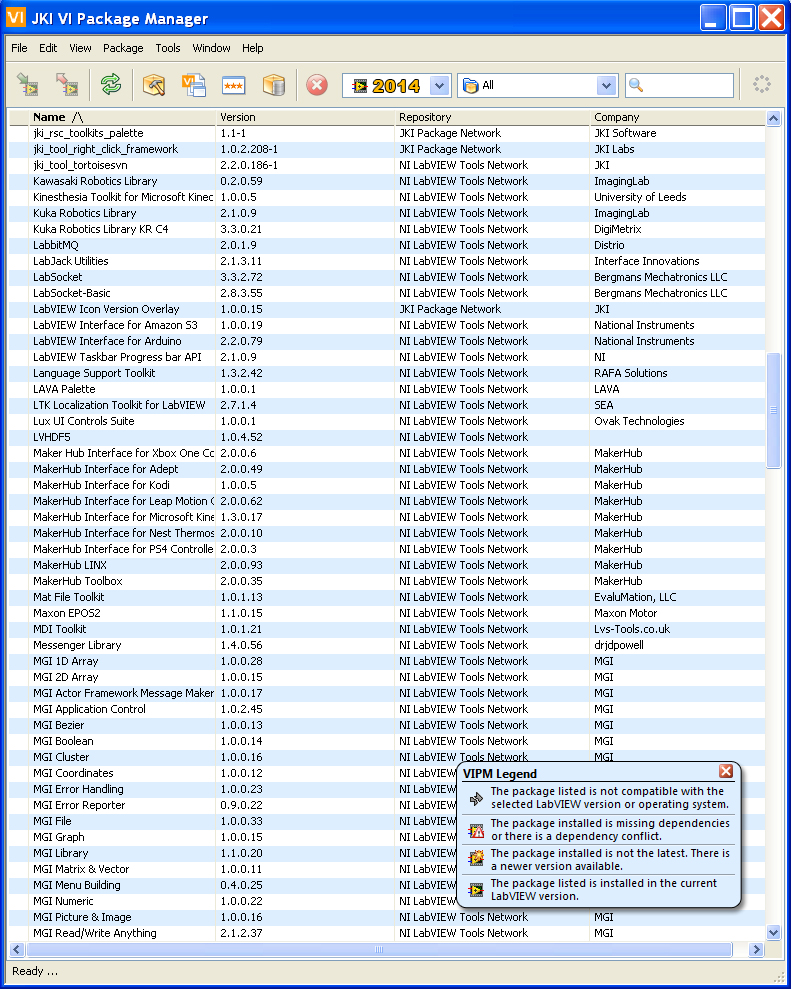
Task: Select the MGI Read/Write Anything package
Action: pos(94,933)
